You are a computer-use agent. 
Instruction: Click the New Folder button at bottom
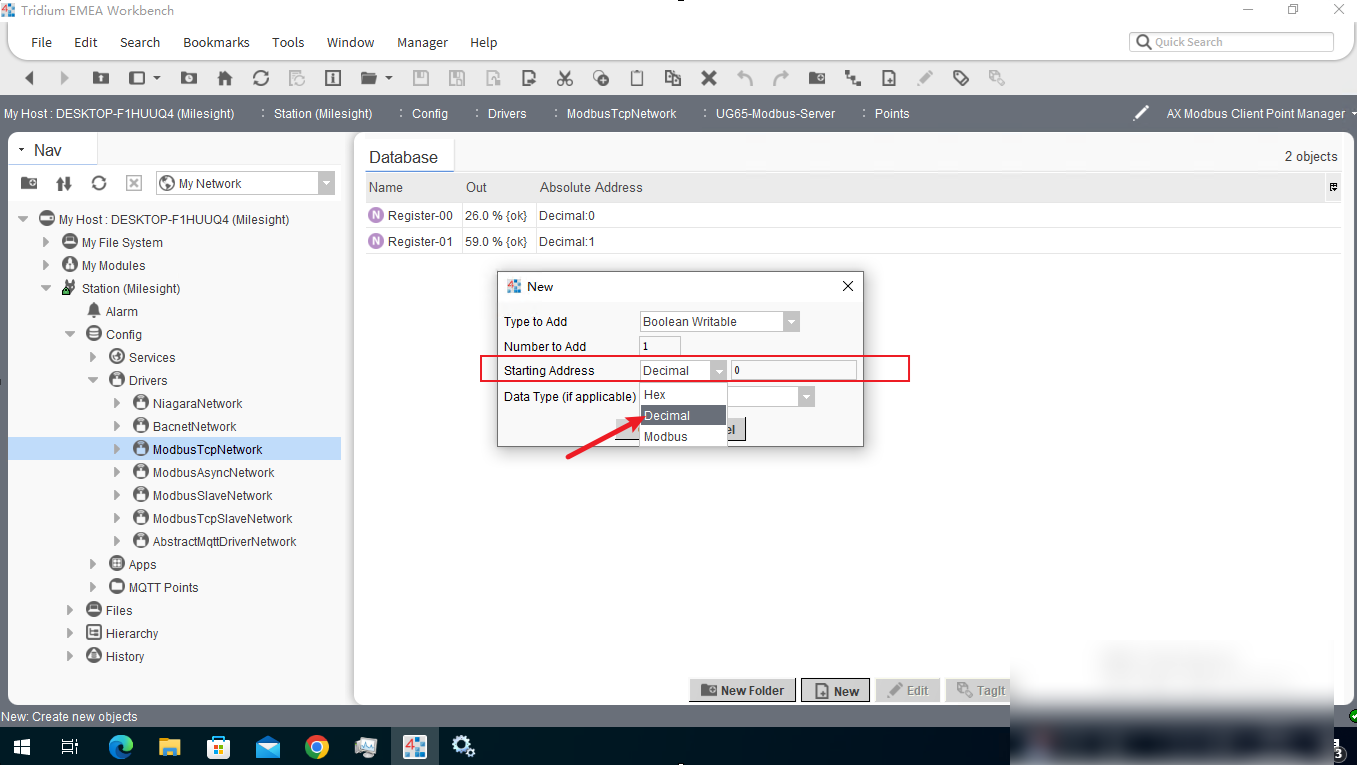pyautogui.click(x=743, y=690)
